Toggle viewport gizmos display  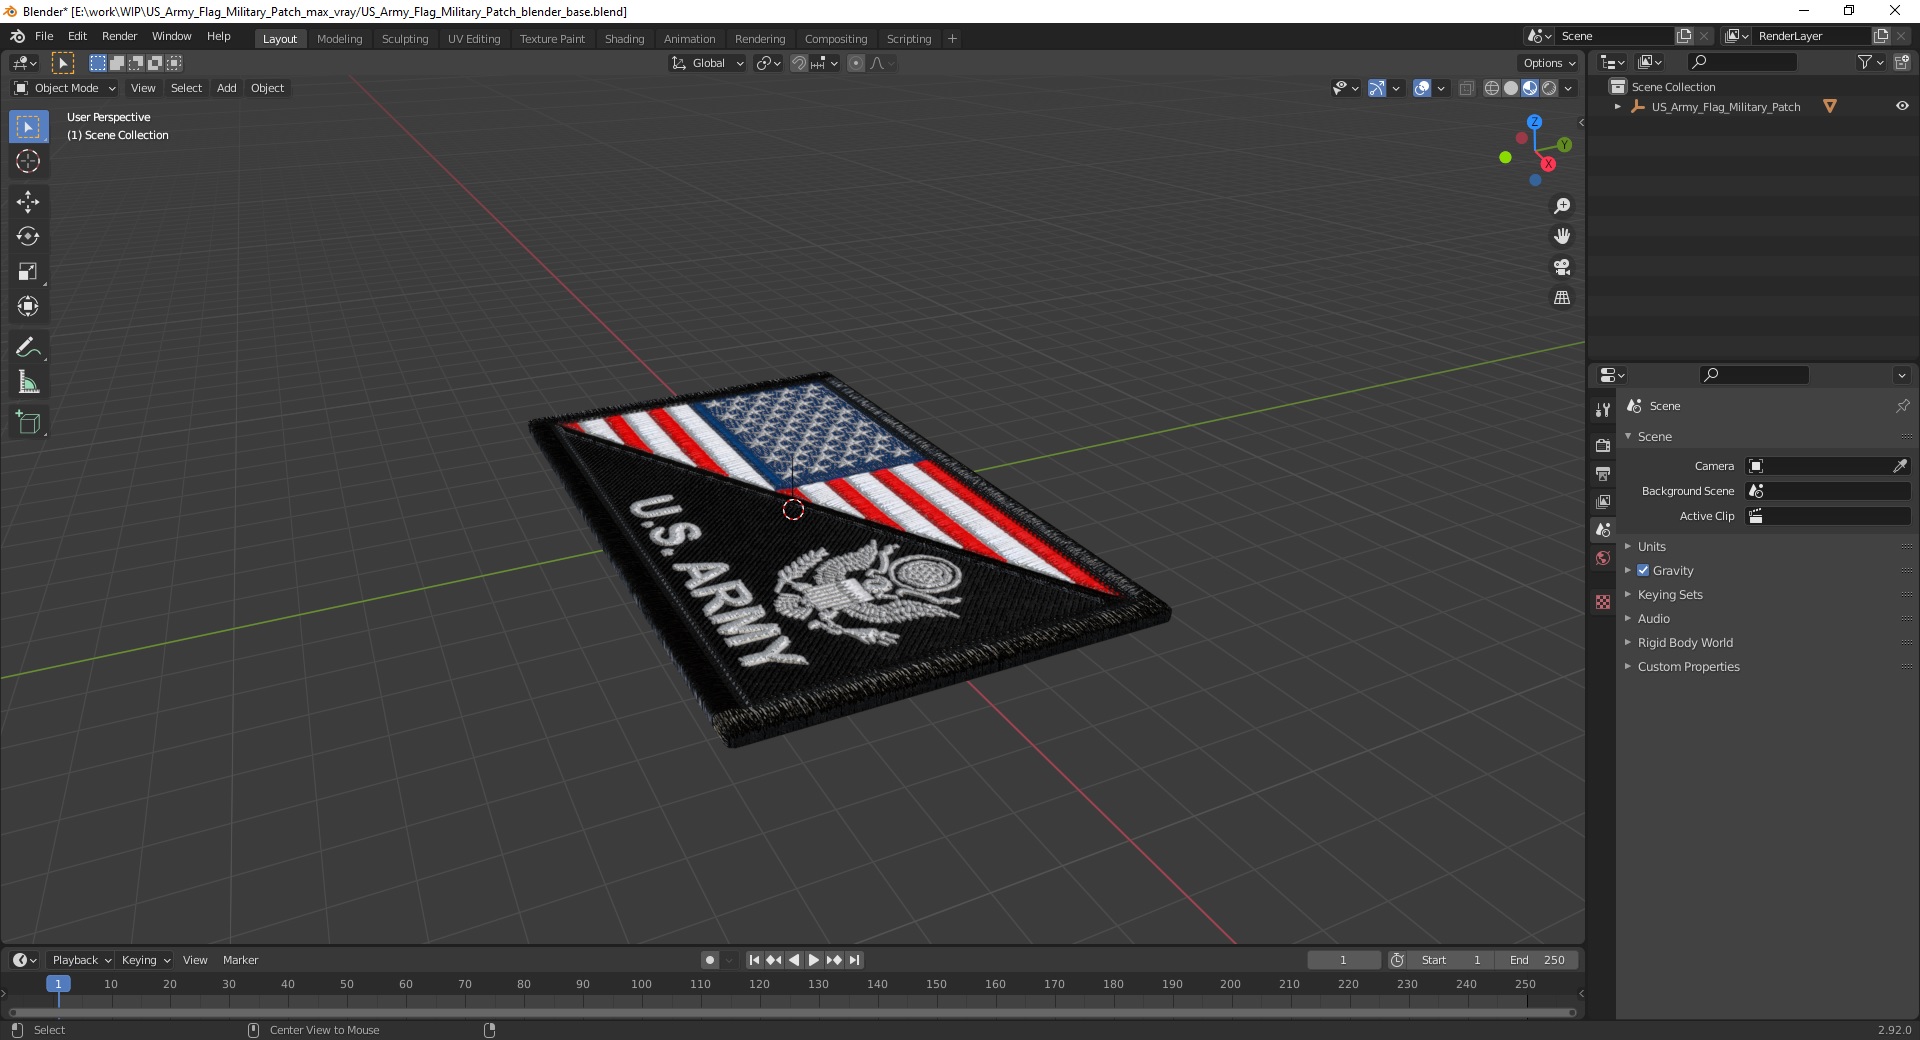pyautogui.click(x=1377, y=88)
